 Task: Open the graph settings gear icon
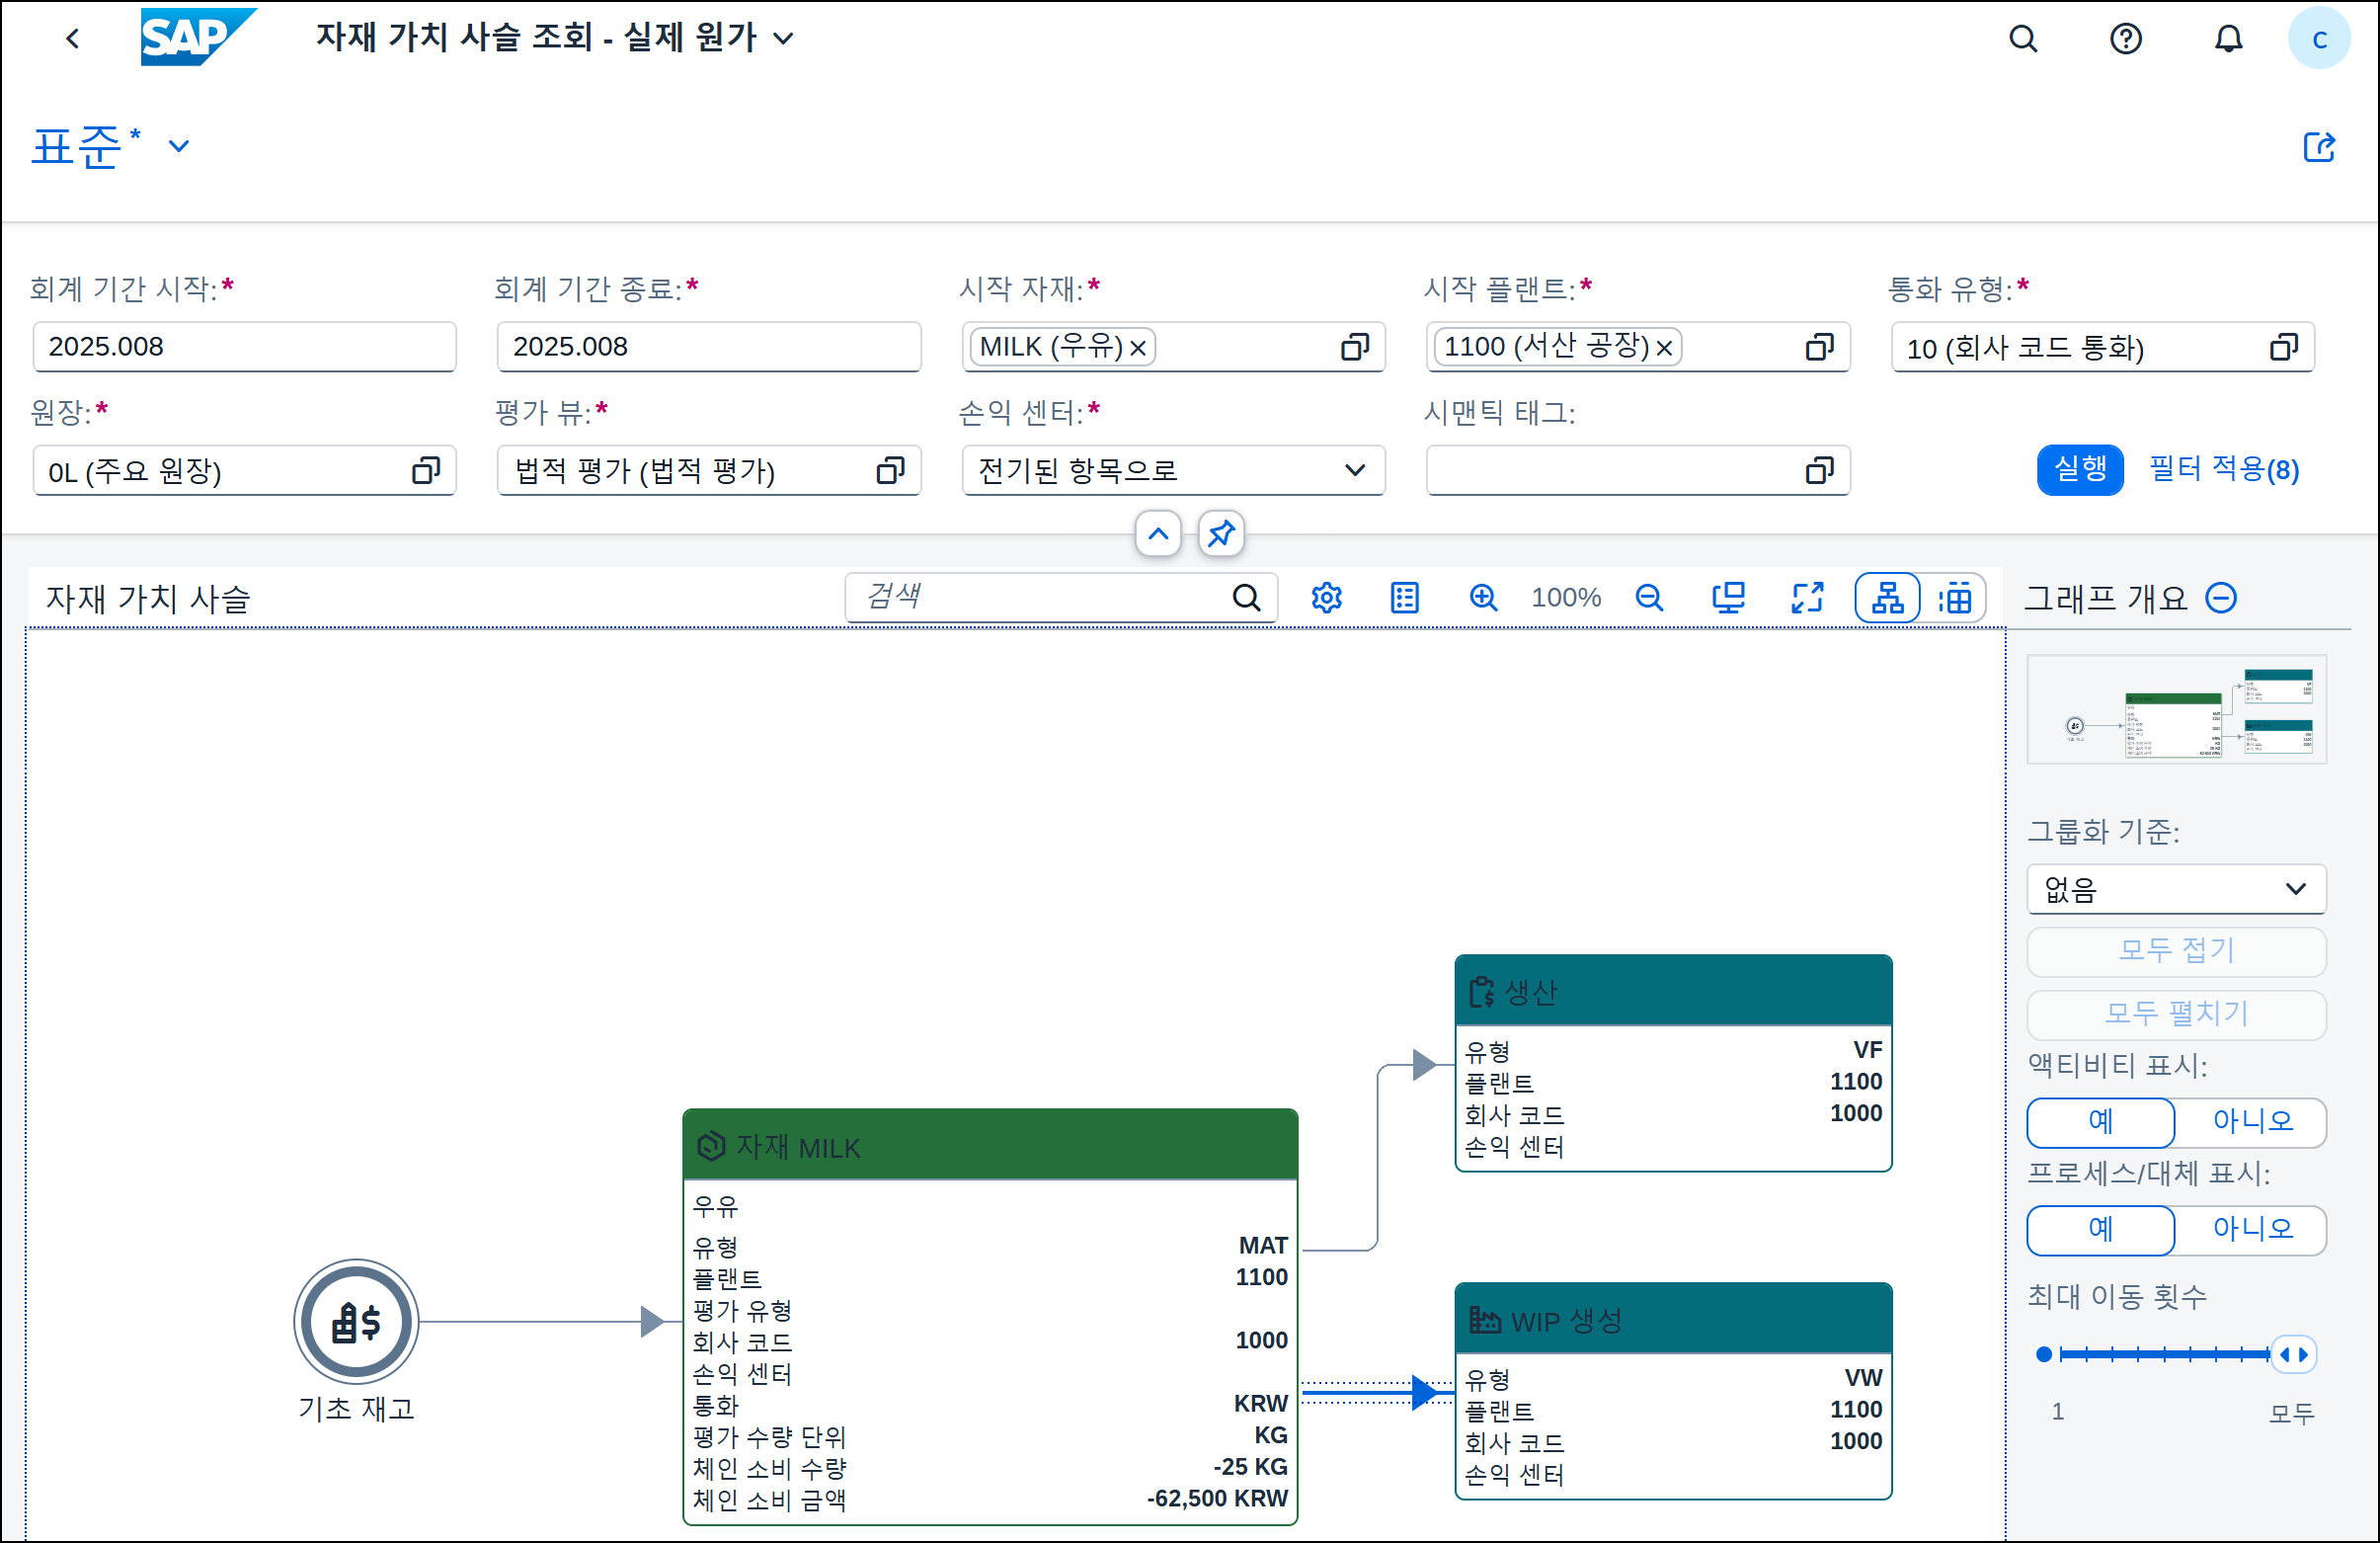coord(1326,598)
